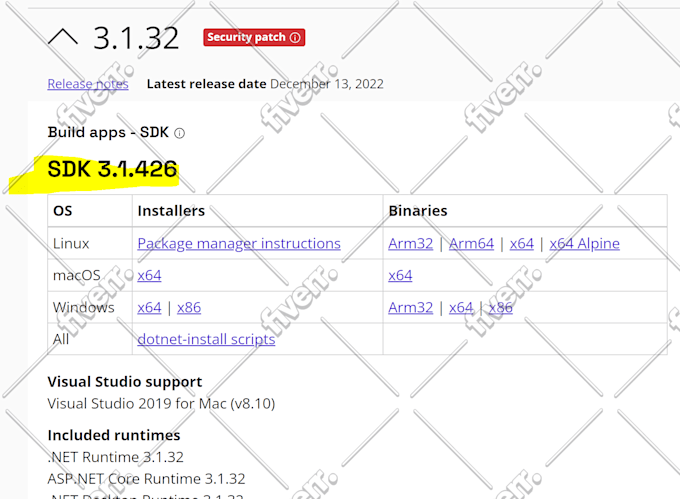
Task: Click the macOS row label
Action: [77, 275]
